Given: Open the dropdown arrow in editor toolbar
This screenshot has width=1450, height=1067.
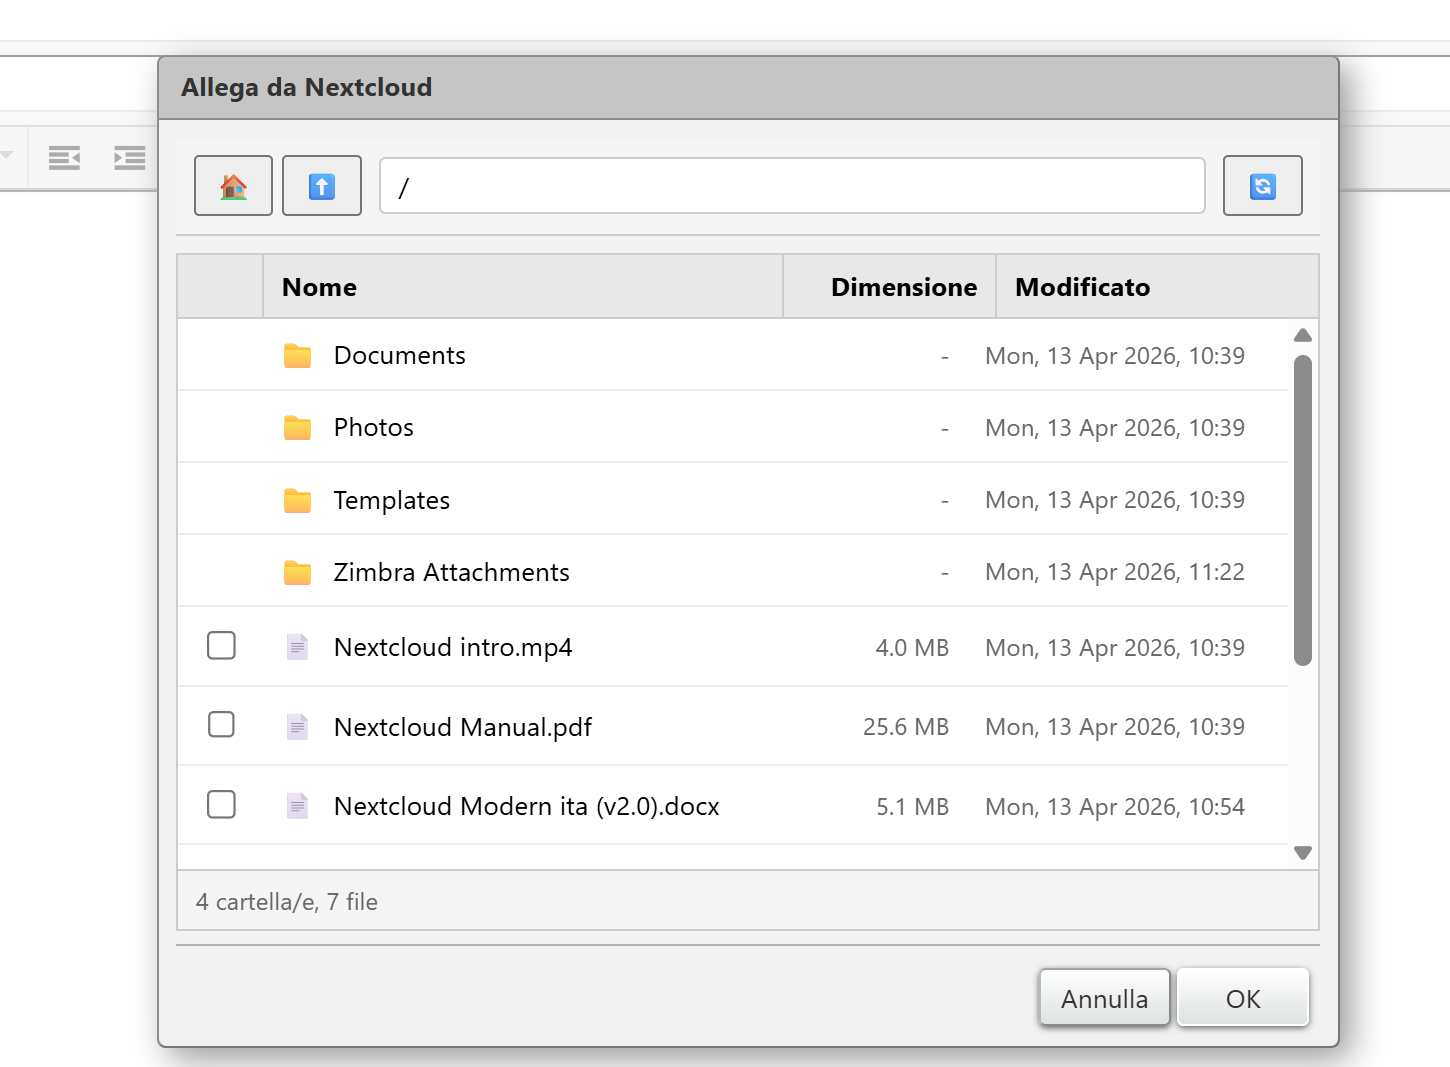Looking at the screenshot, I should pyautogui.click(x=7, y=155).
